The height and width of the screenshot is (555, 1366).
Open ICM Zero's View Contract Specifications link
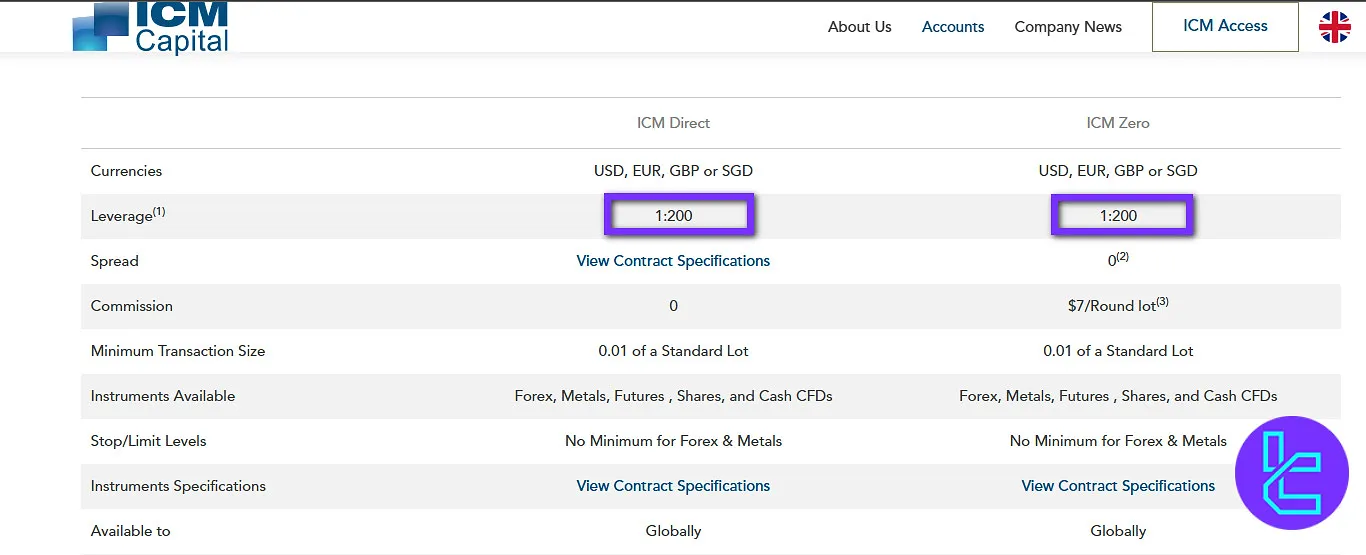[1118, 486]
